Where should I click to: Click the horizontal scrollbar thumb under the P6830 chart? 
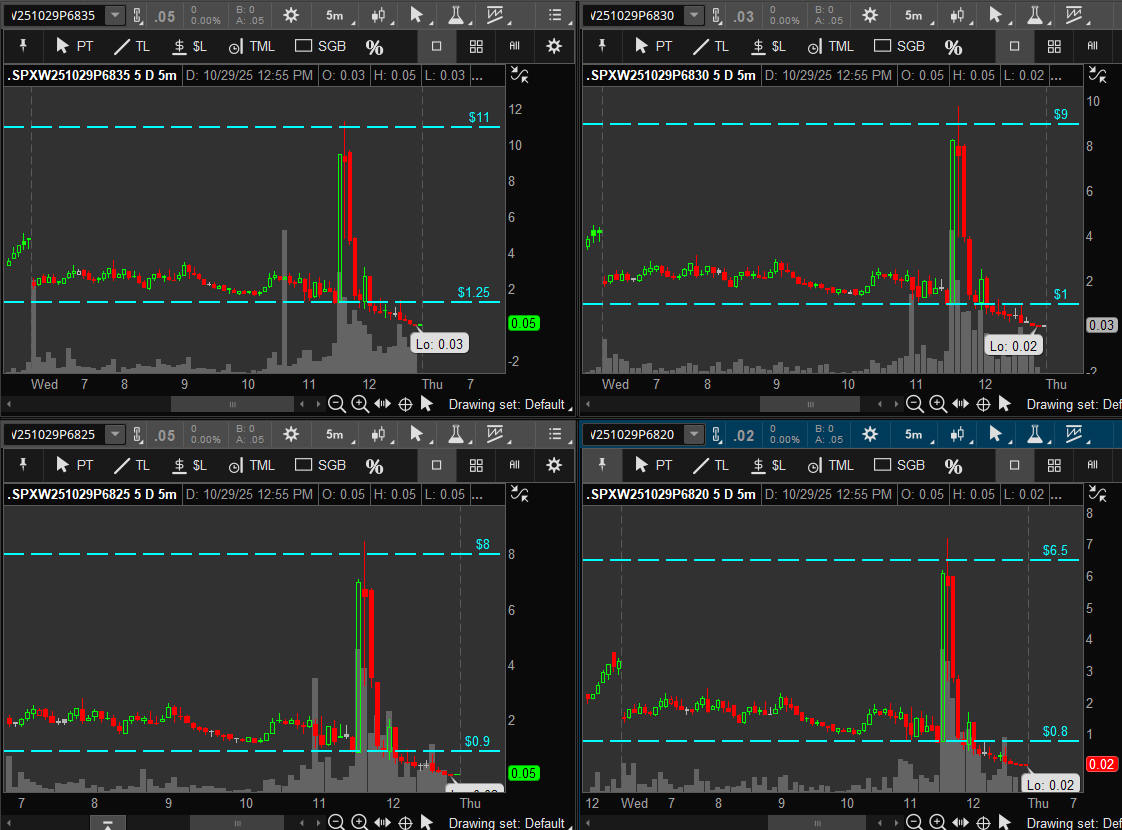pyautogui.click(x=810, y=404)
